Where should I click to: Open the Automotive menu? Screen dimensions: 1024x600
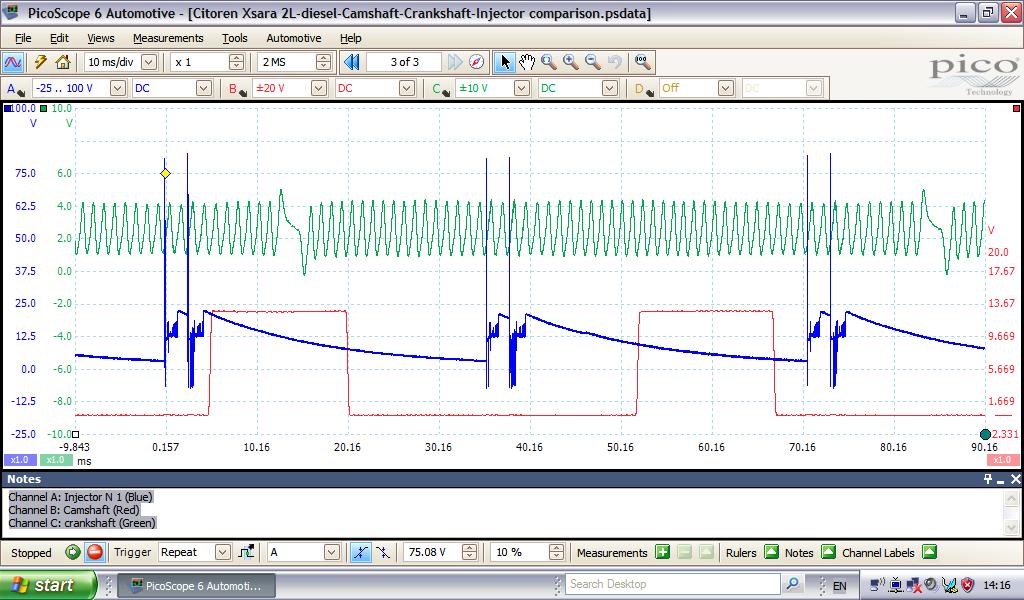294,38
